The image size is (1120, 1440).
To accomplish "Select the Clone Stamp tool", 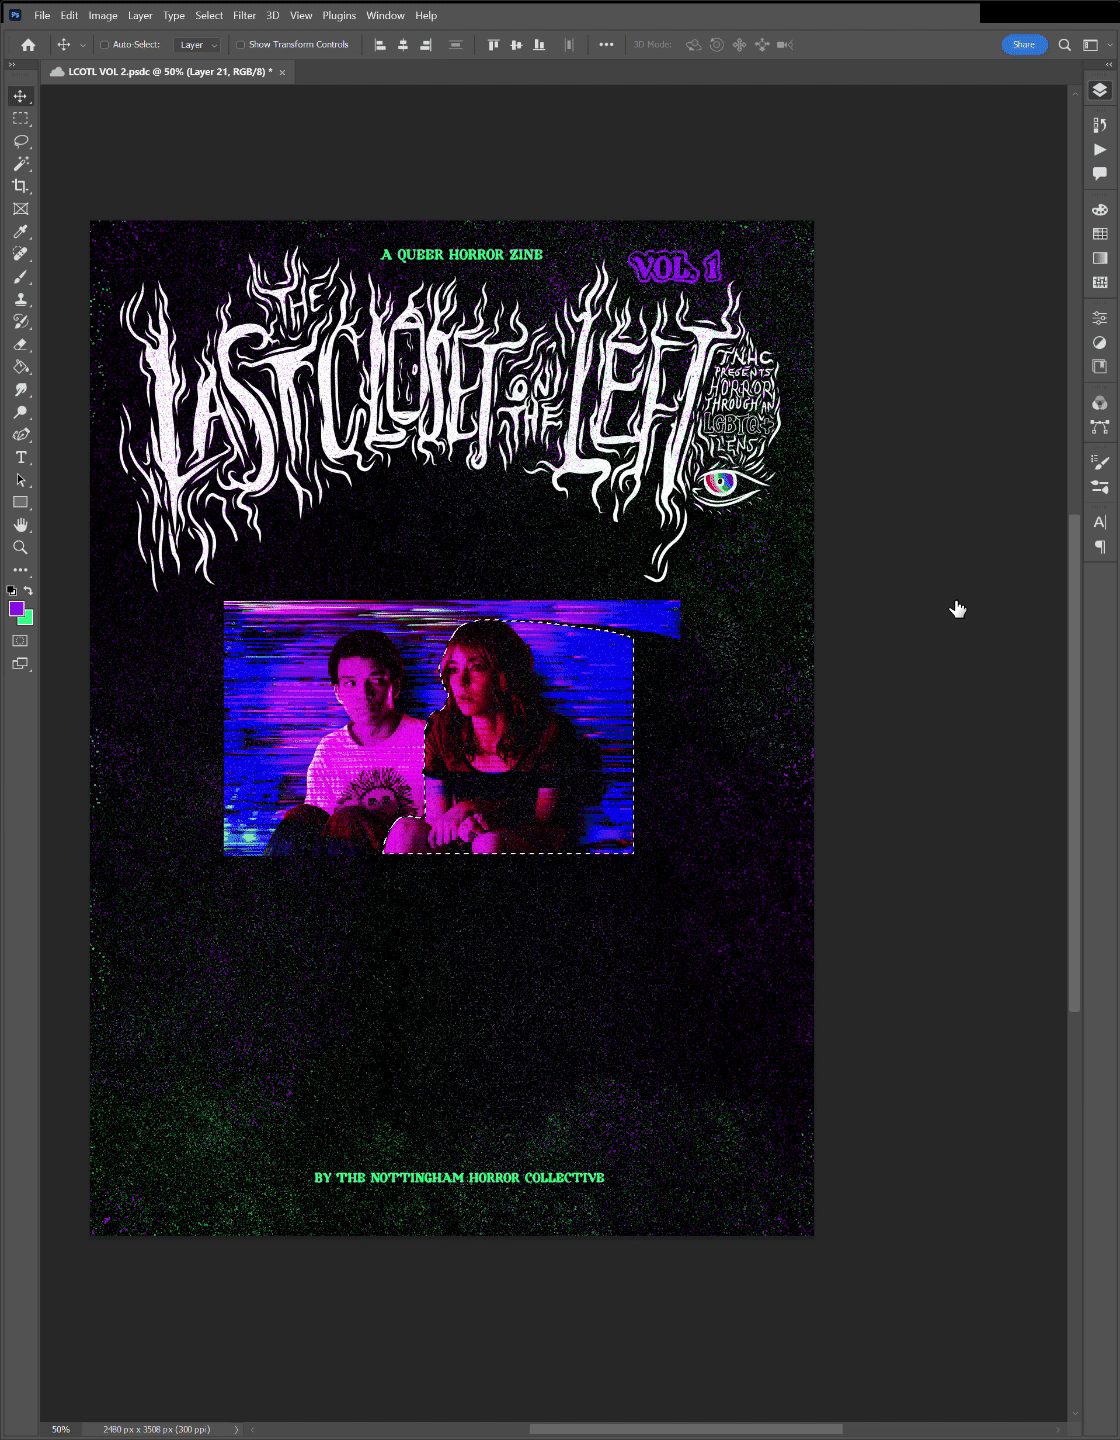I will tap(20, 299).
